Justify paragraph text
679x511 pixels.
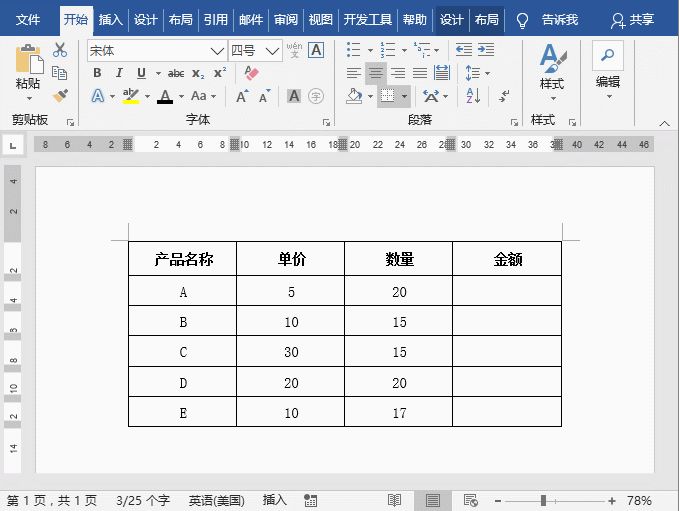[420, 73]
